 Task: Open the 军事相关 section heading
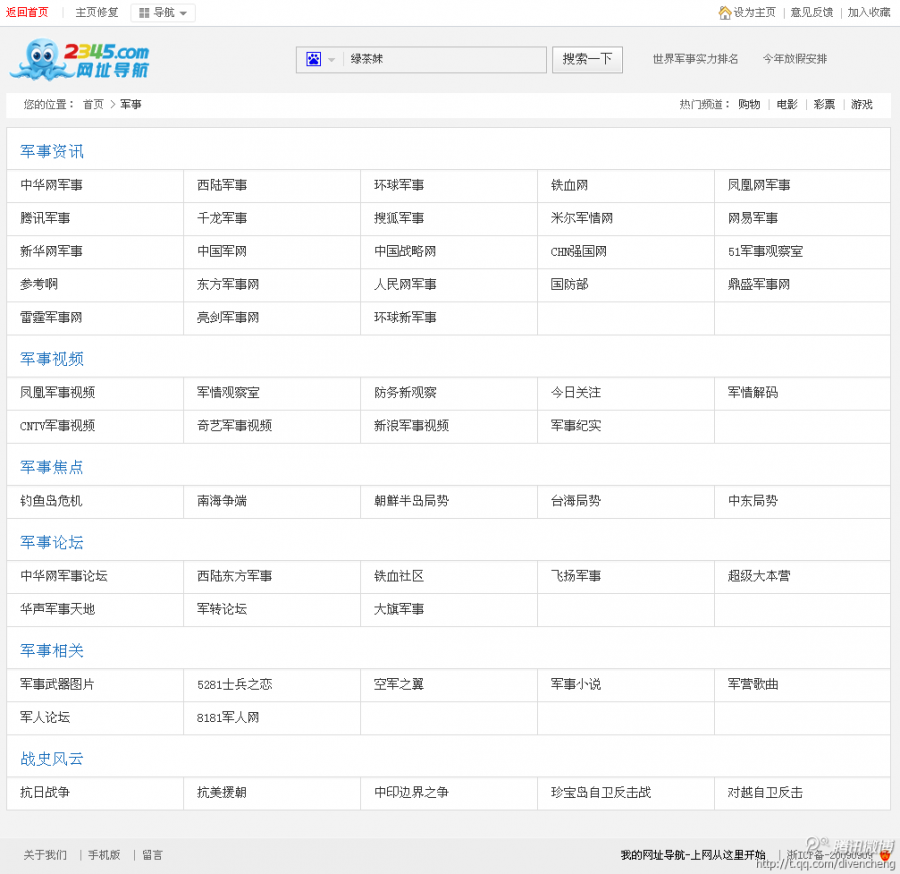52,650
